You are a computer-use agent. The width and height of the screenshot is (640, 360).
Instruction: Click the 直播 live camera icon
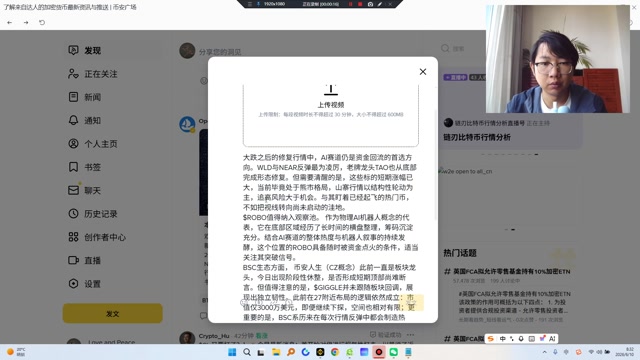click(x=73, y=260)
